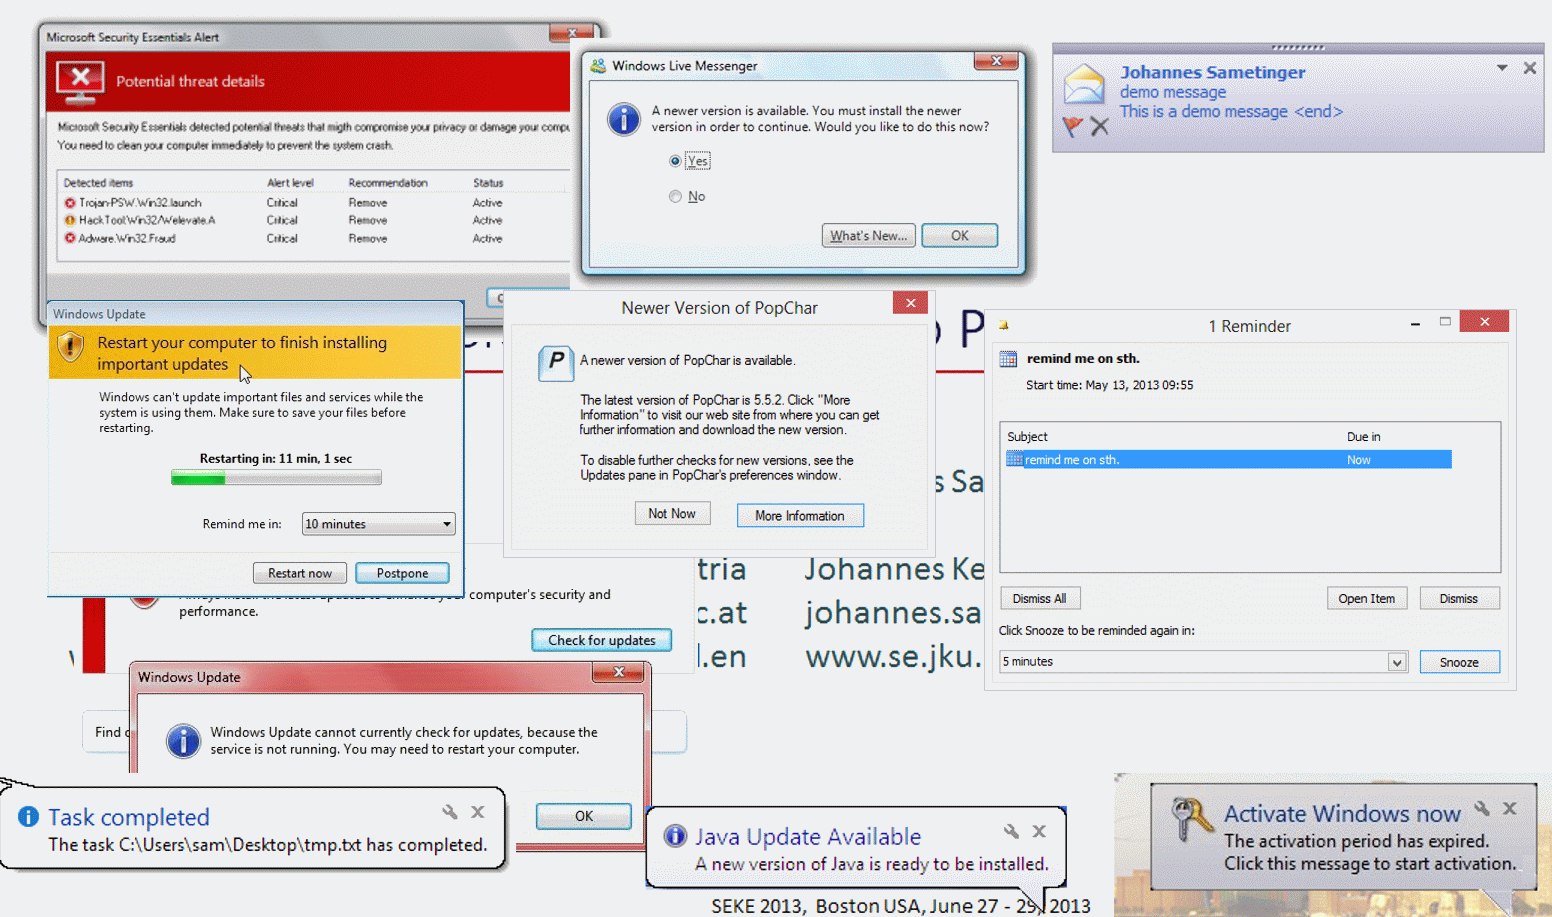The height and width of the screenshot is (917, 1552).
Task: Click Johannes Sametinger sender name
Action: [x=1212, y=72]
